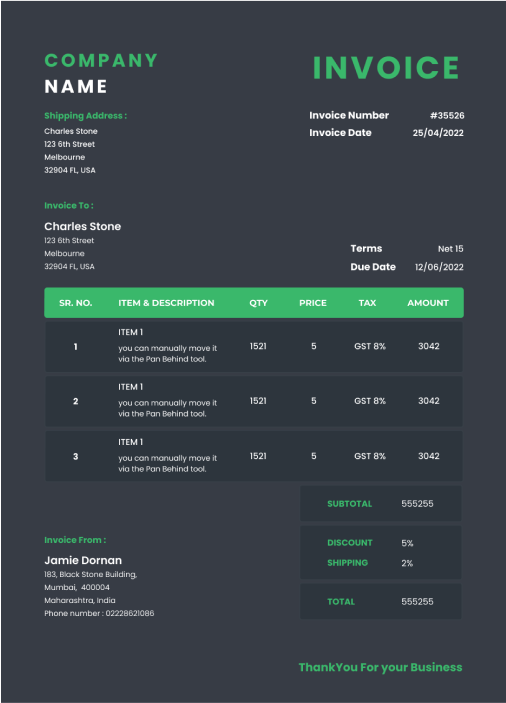Select the Shipping Address label
Viewport: 506px width, 703px height.
86,116
